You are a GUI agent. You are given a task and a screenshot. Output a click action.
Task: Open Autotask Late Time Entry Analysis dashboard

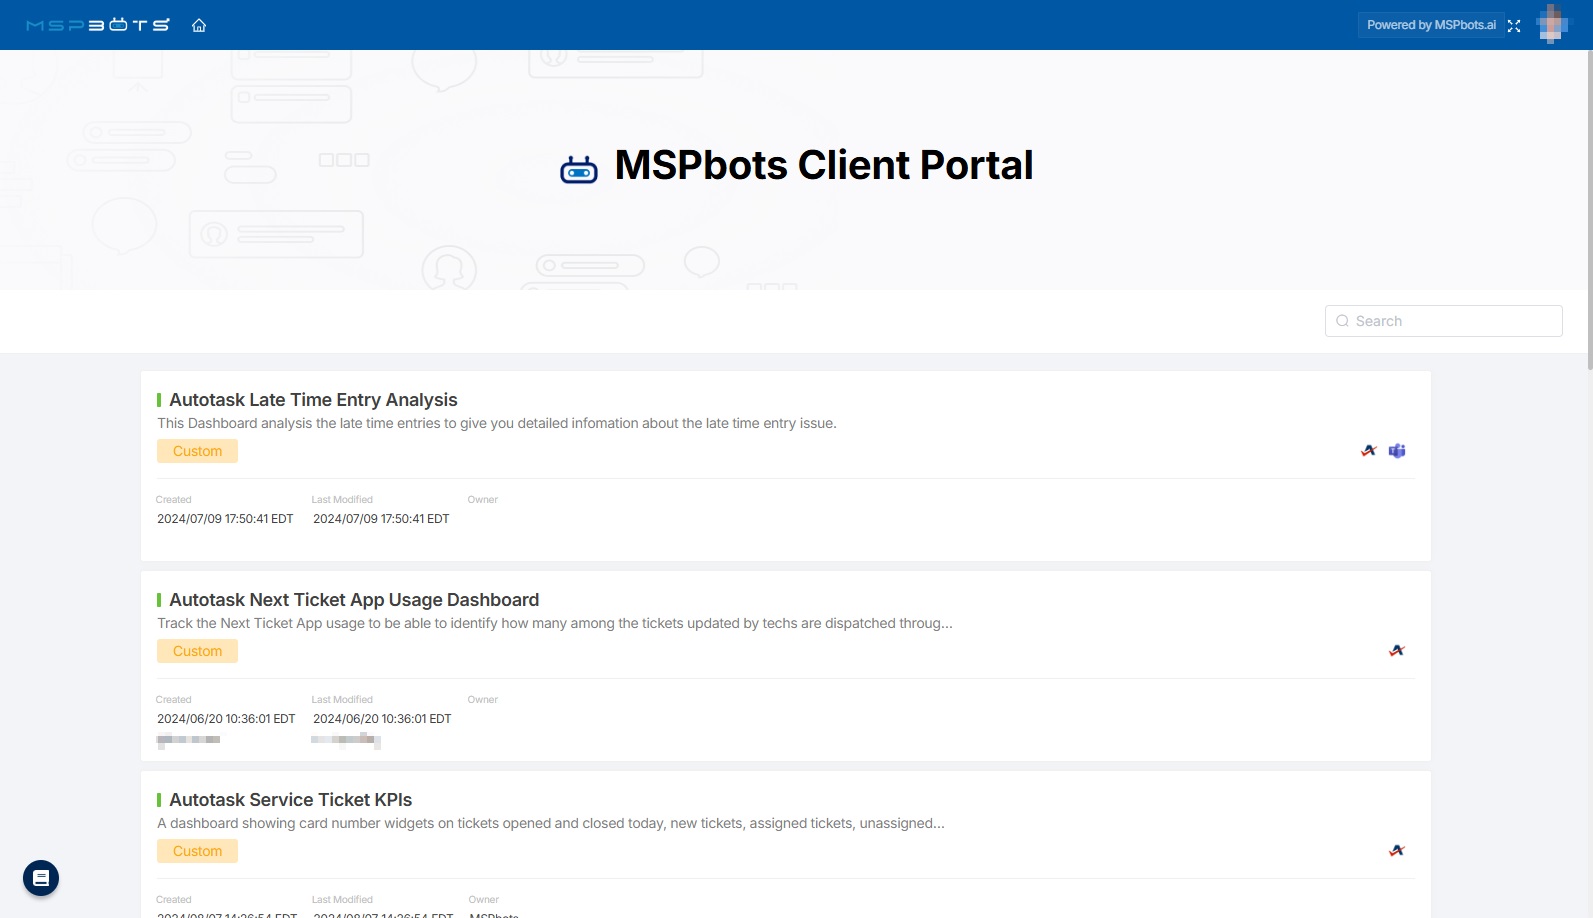[x=313, y=400]
